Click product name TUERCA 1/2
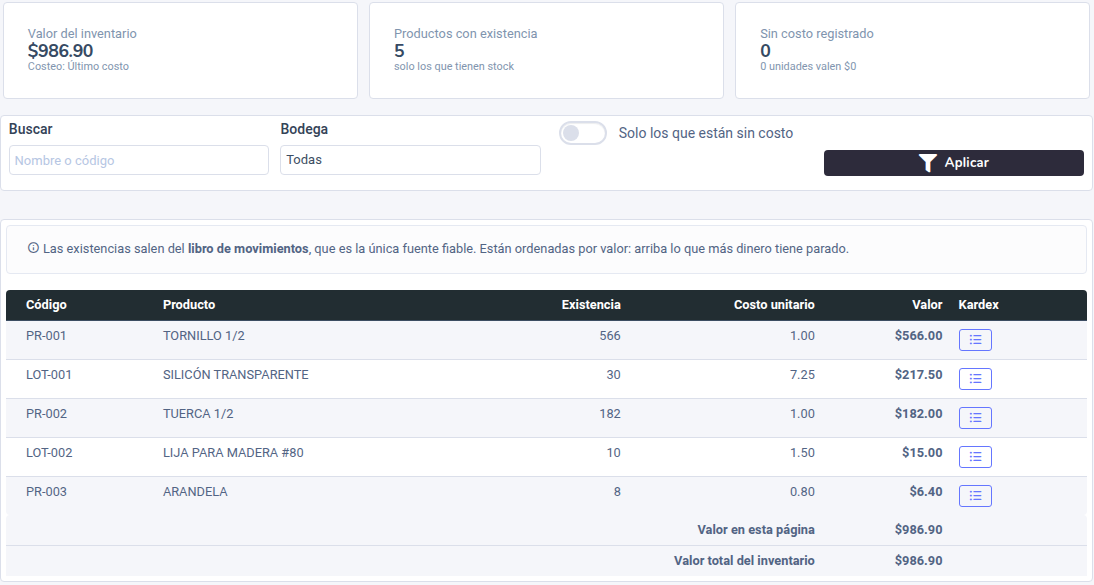 coord(198,414)
